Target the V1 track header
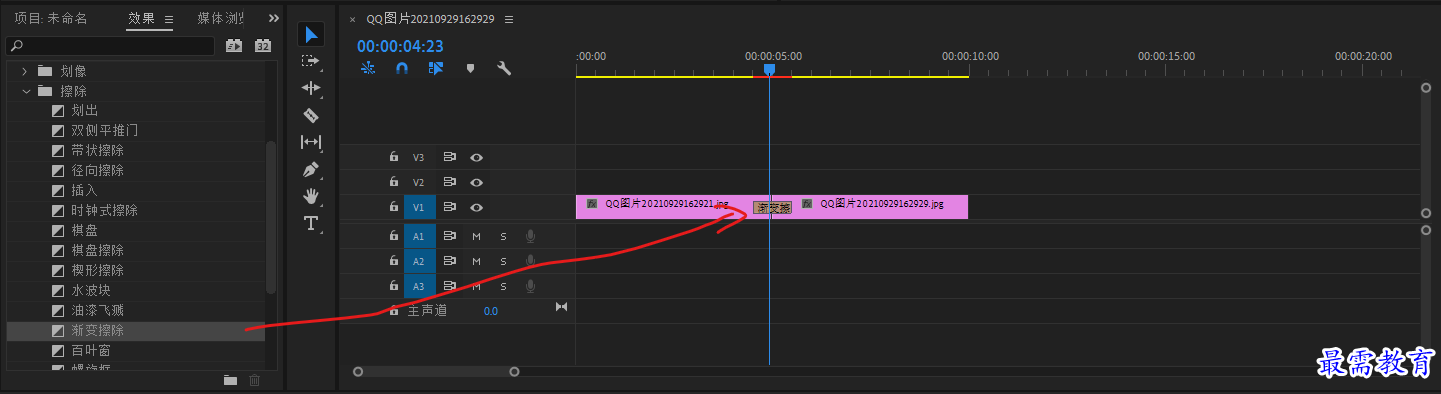The image size is (1441, 394). tap(419, 207)
